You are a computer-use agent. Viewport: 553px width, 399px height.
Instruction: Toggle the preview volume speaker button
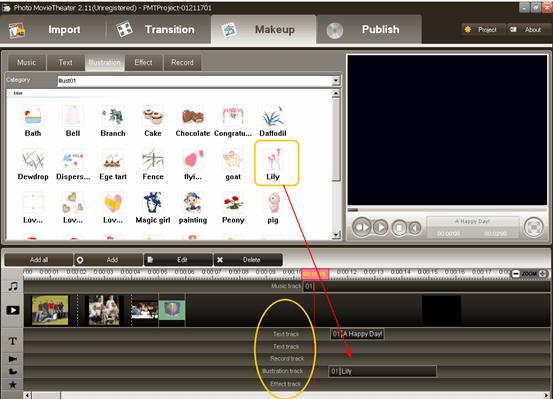415,228
